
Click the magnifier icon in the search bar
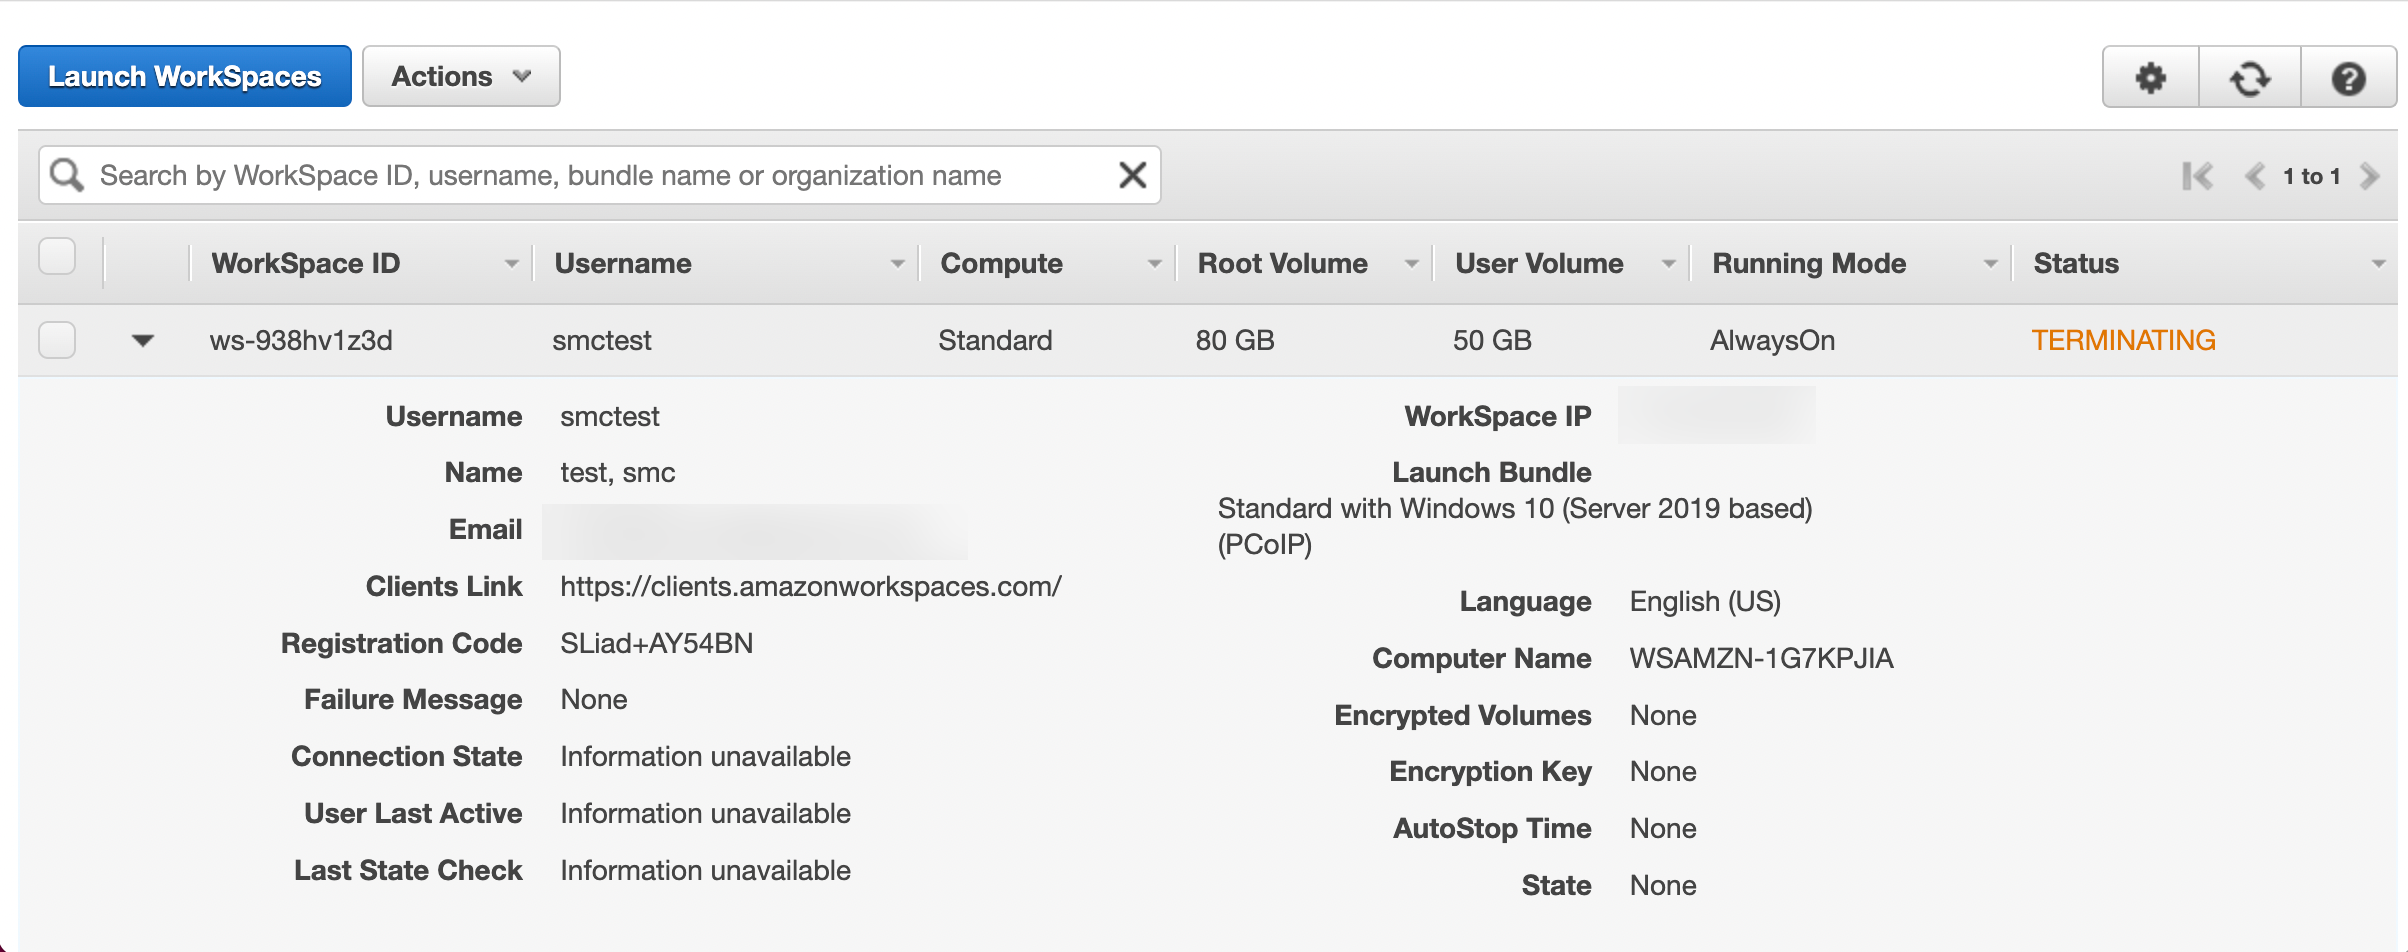click(x=66, y=174)
